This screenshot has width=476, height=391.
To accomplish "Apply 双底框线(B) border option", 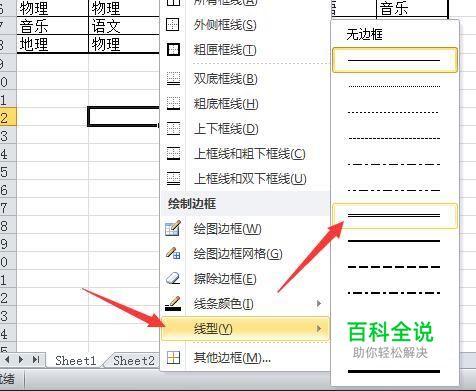I will tap(244, 79).
